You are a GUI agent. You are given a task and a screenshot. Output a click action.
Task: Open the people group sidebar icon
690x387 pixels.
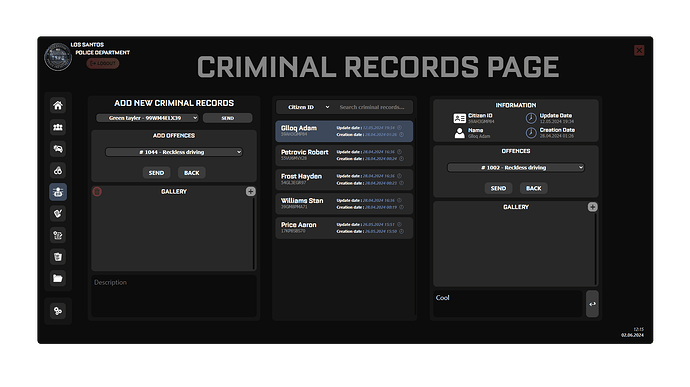pos(58,127)
